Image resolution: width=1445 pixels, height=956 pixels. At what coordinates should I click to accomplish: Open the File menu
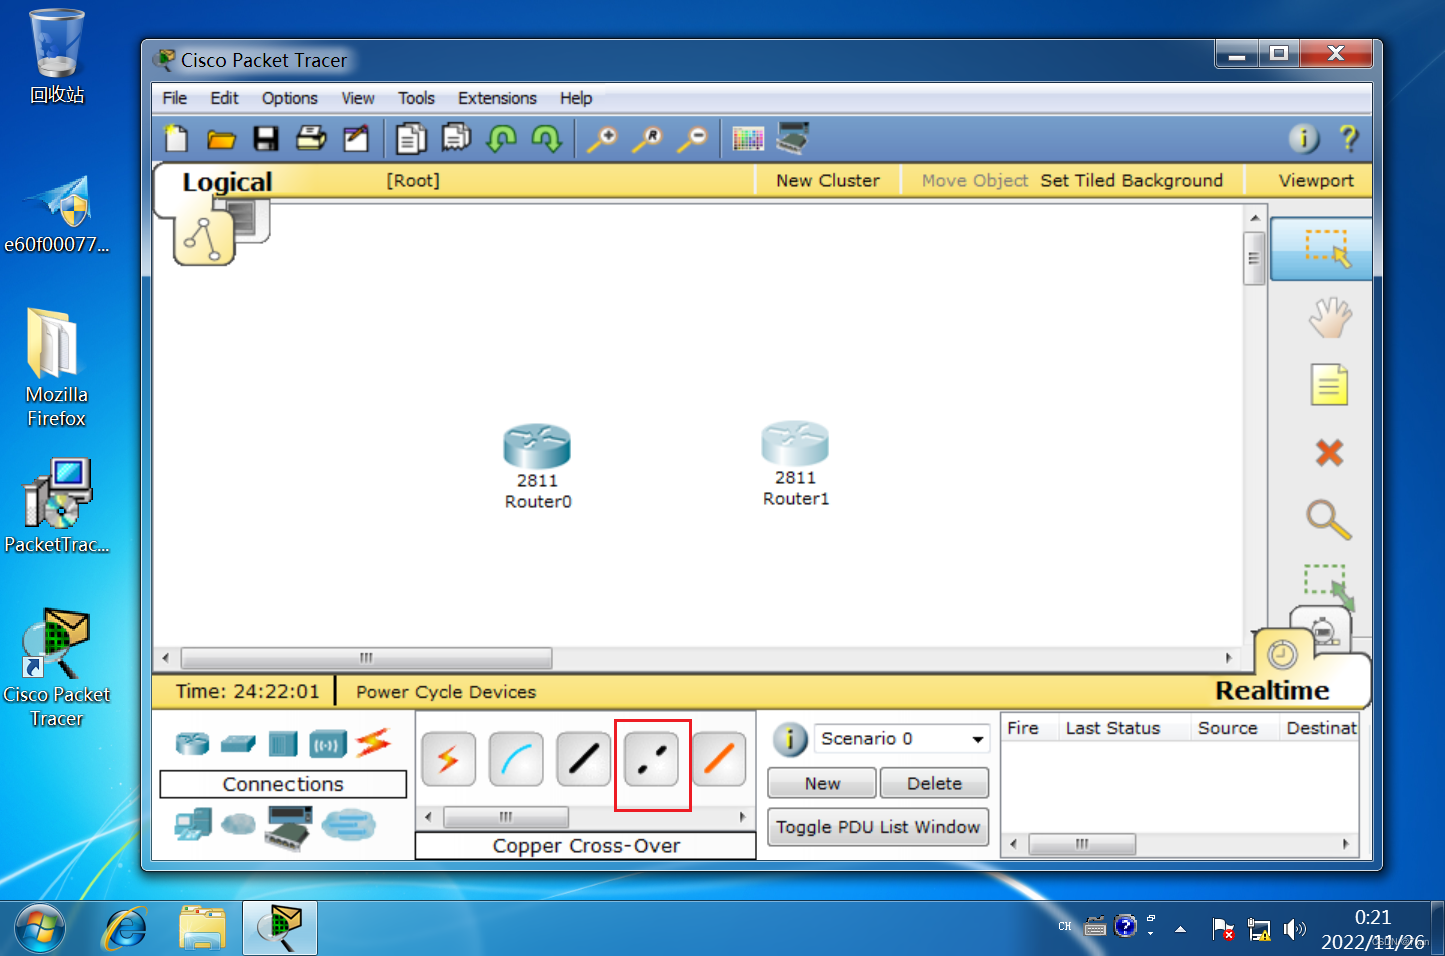click(x=175, y=98)
